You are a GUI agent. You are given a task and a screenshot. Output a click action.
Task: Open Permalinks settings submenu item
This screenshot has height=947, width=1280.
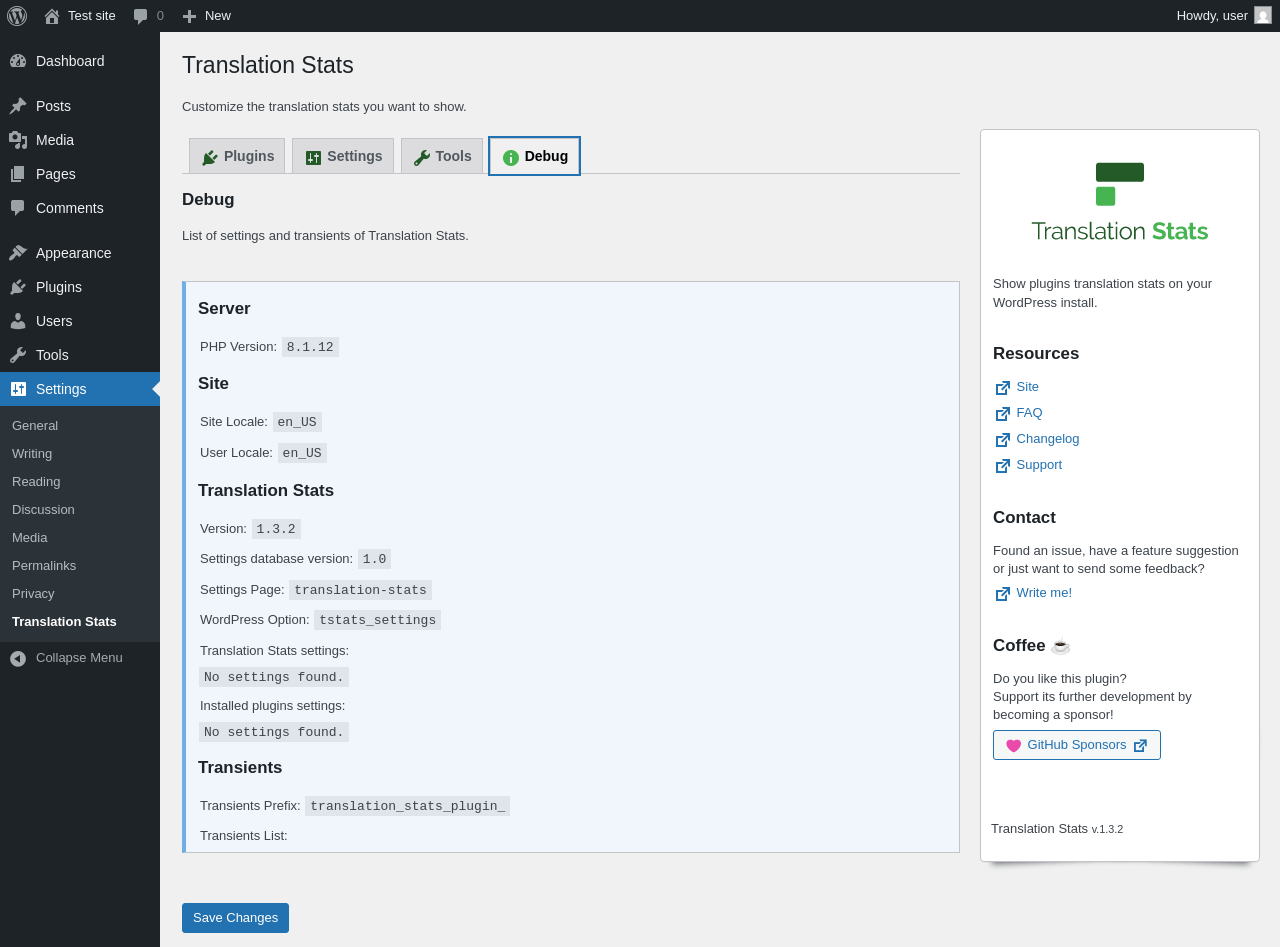(x=80, y=565)
